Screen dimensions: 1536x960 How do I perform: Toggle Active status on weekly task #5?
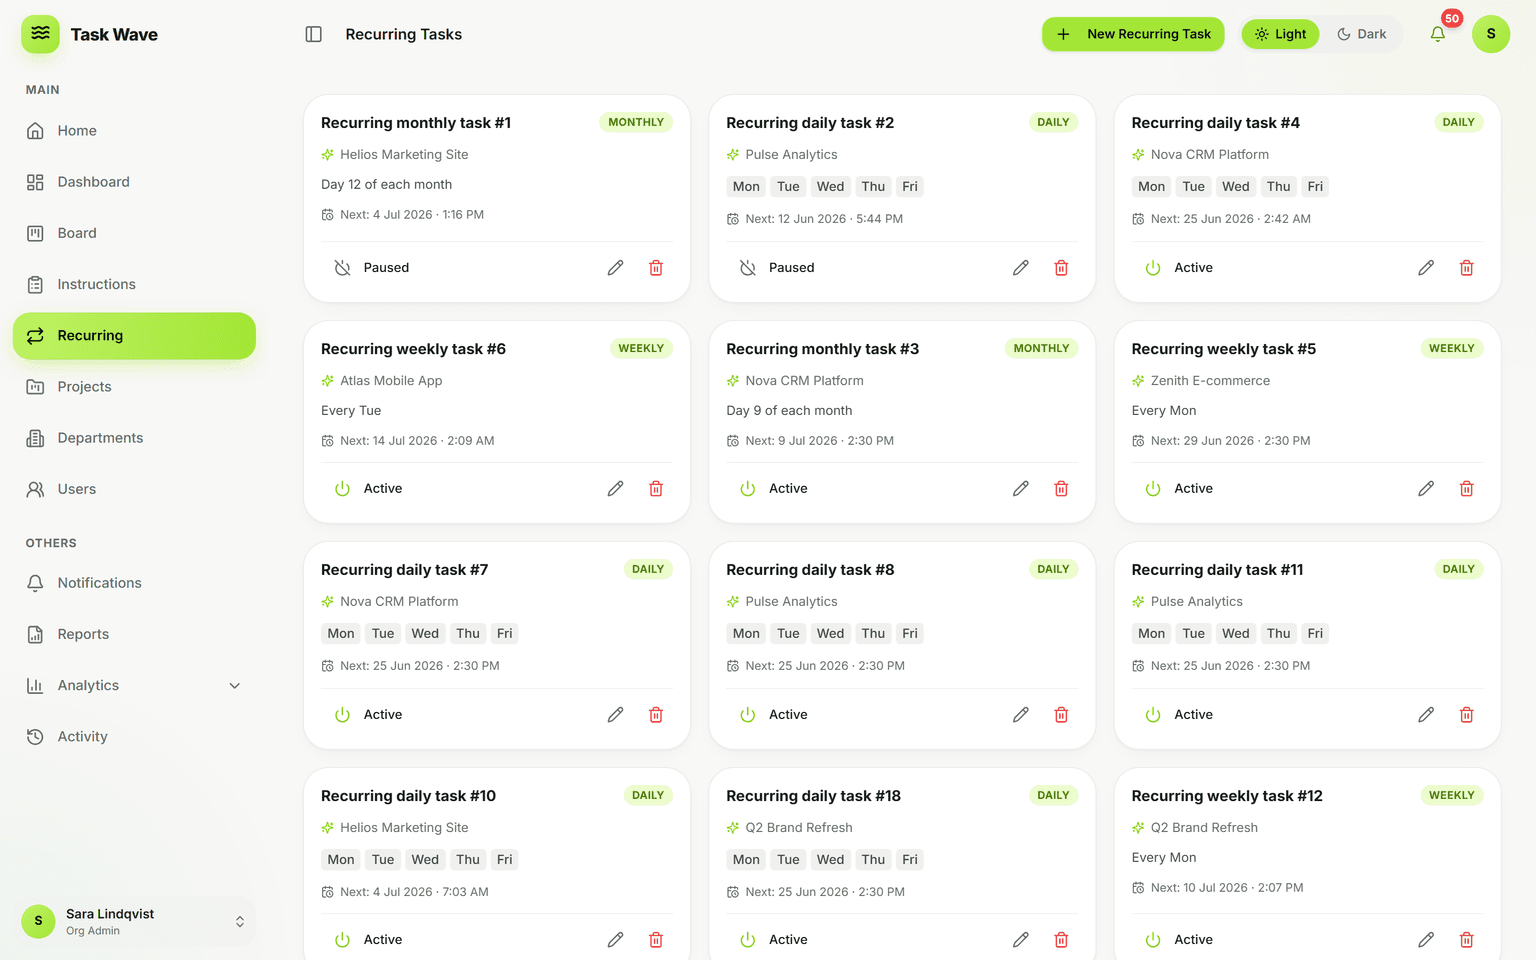[x=1179, y=488]
